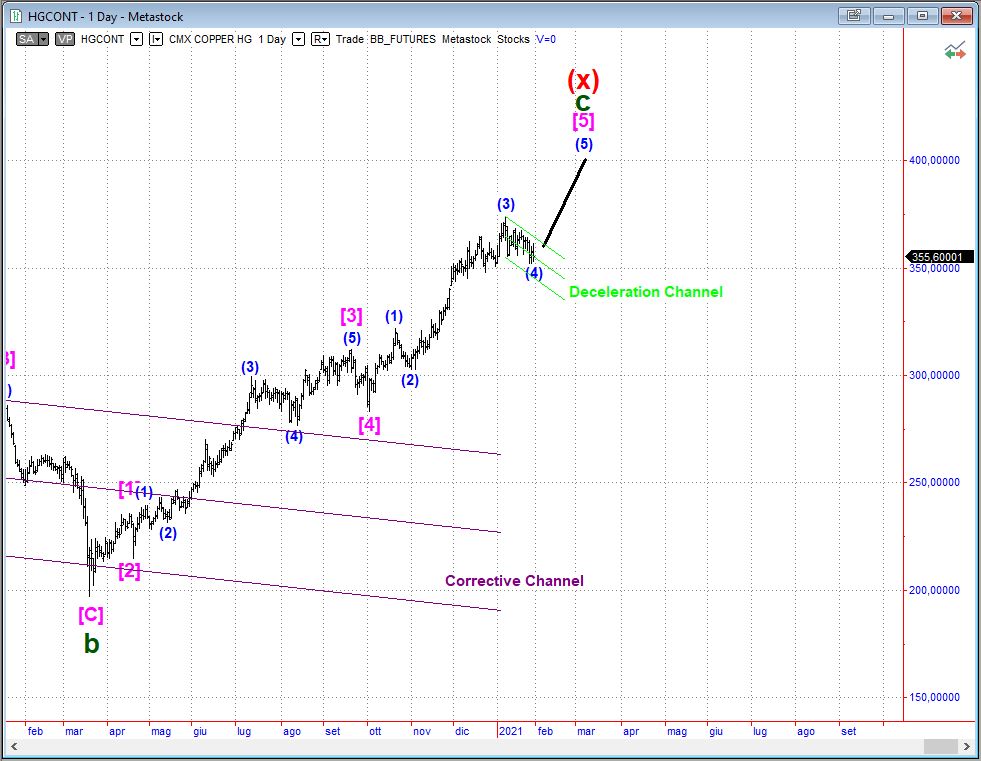Minimize the chart window
The height and width of the screenshot is (761, 981).
[x=888, y=16]
